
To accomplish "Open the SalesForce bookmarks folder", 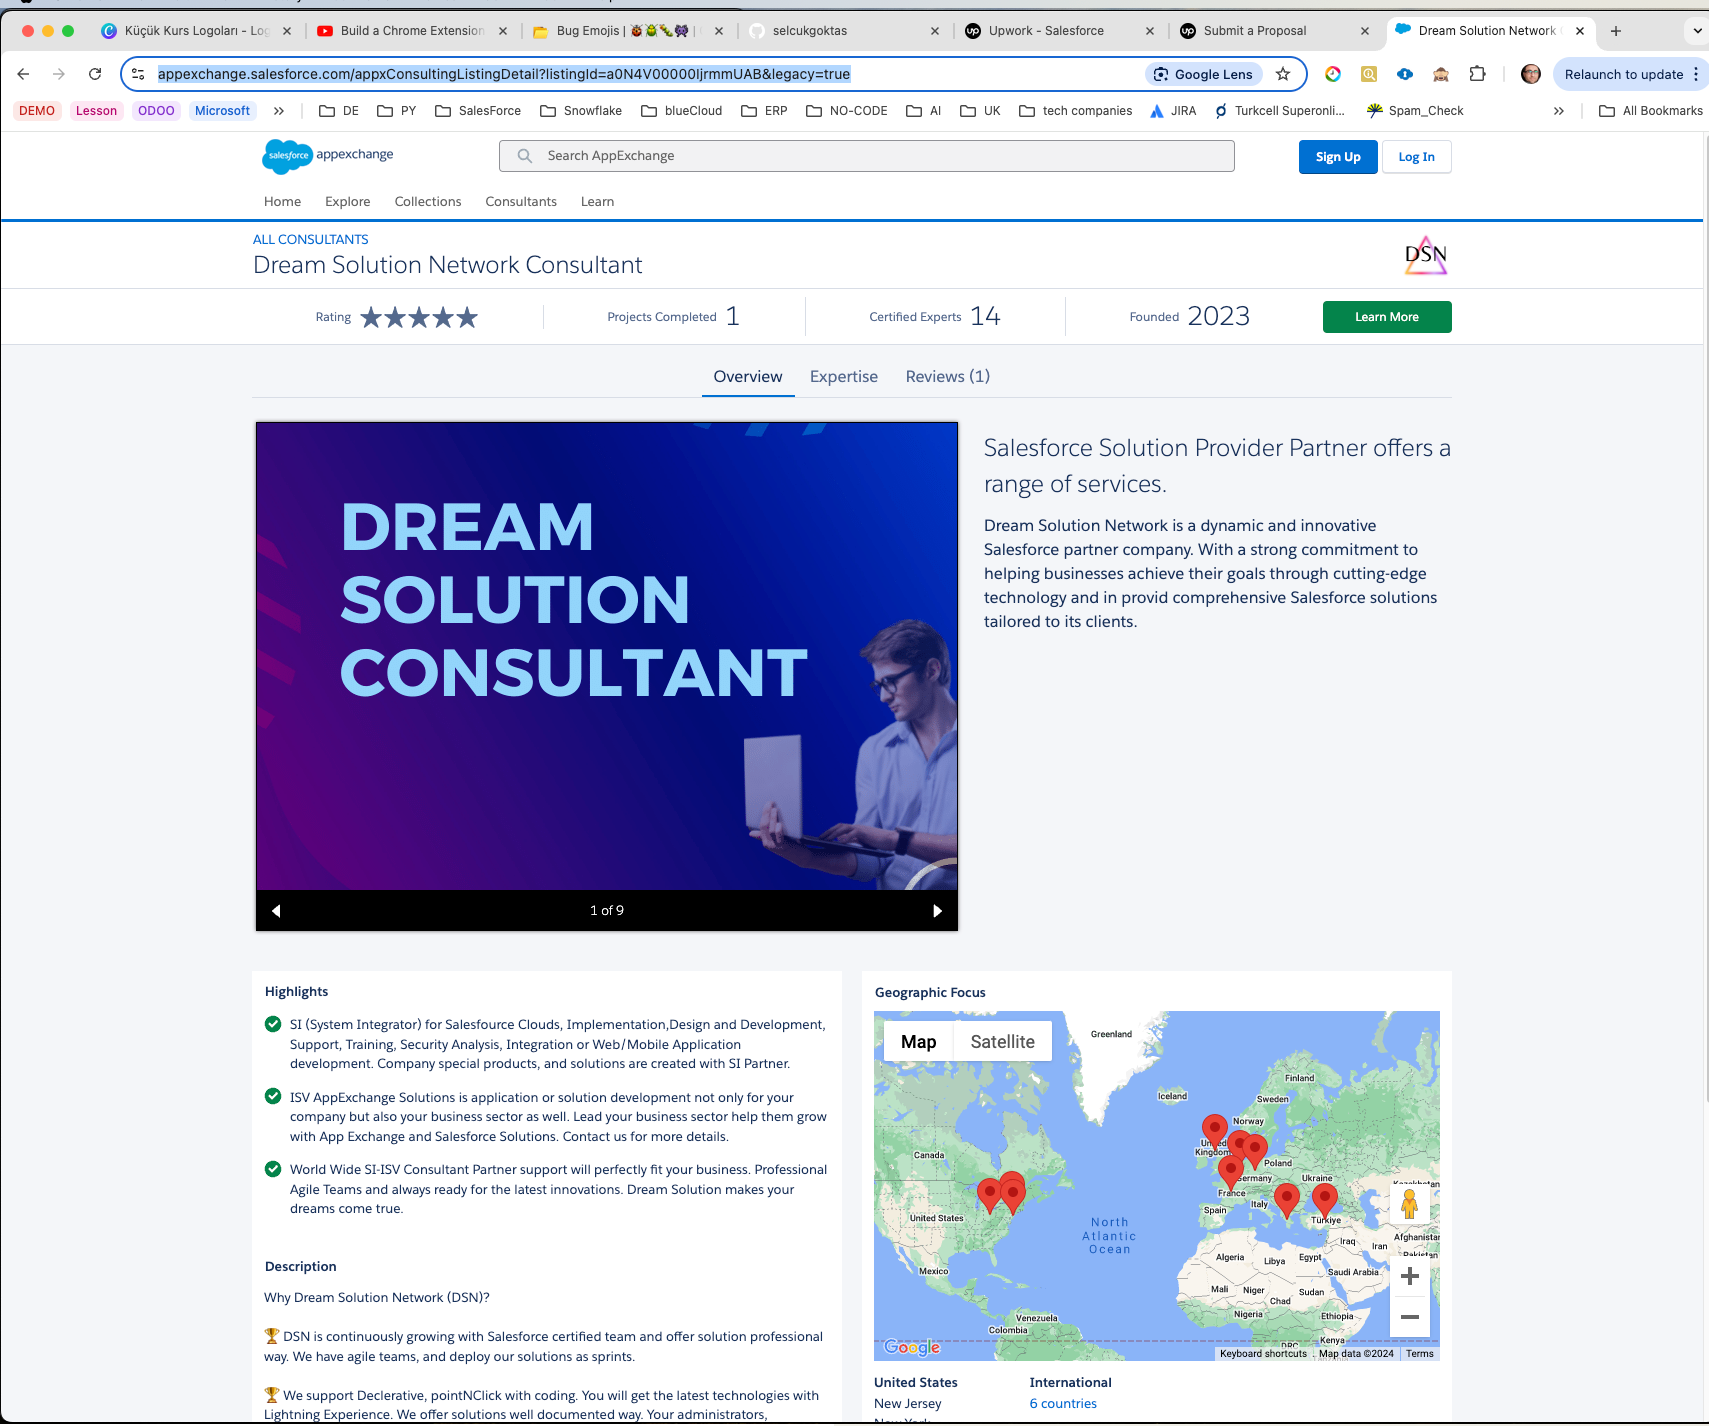I will [478, 111].
